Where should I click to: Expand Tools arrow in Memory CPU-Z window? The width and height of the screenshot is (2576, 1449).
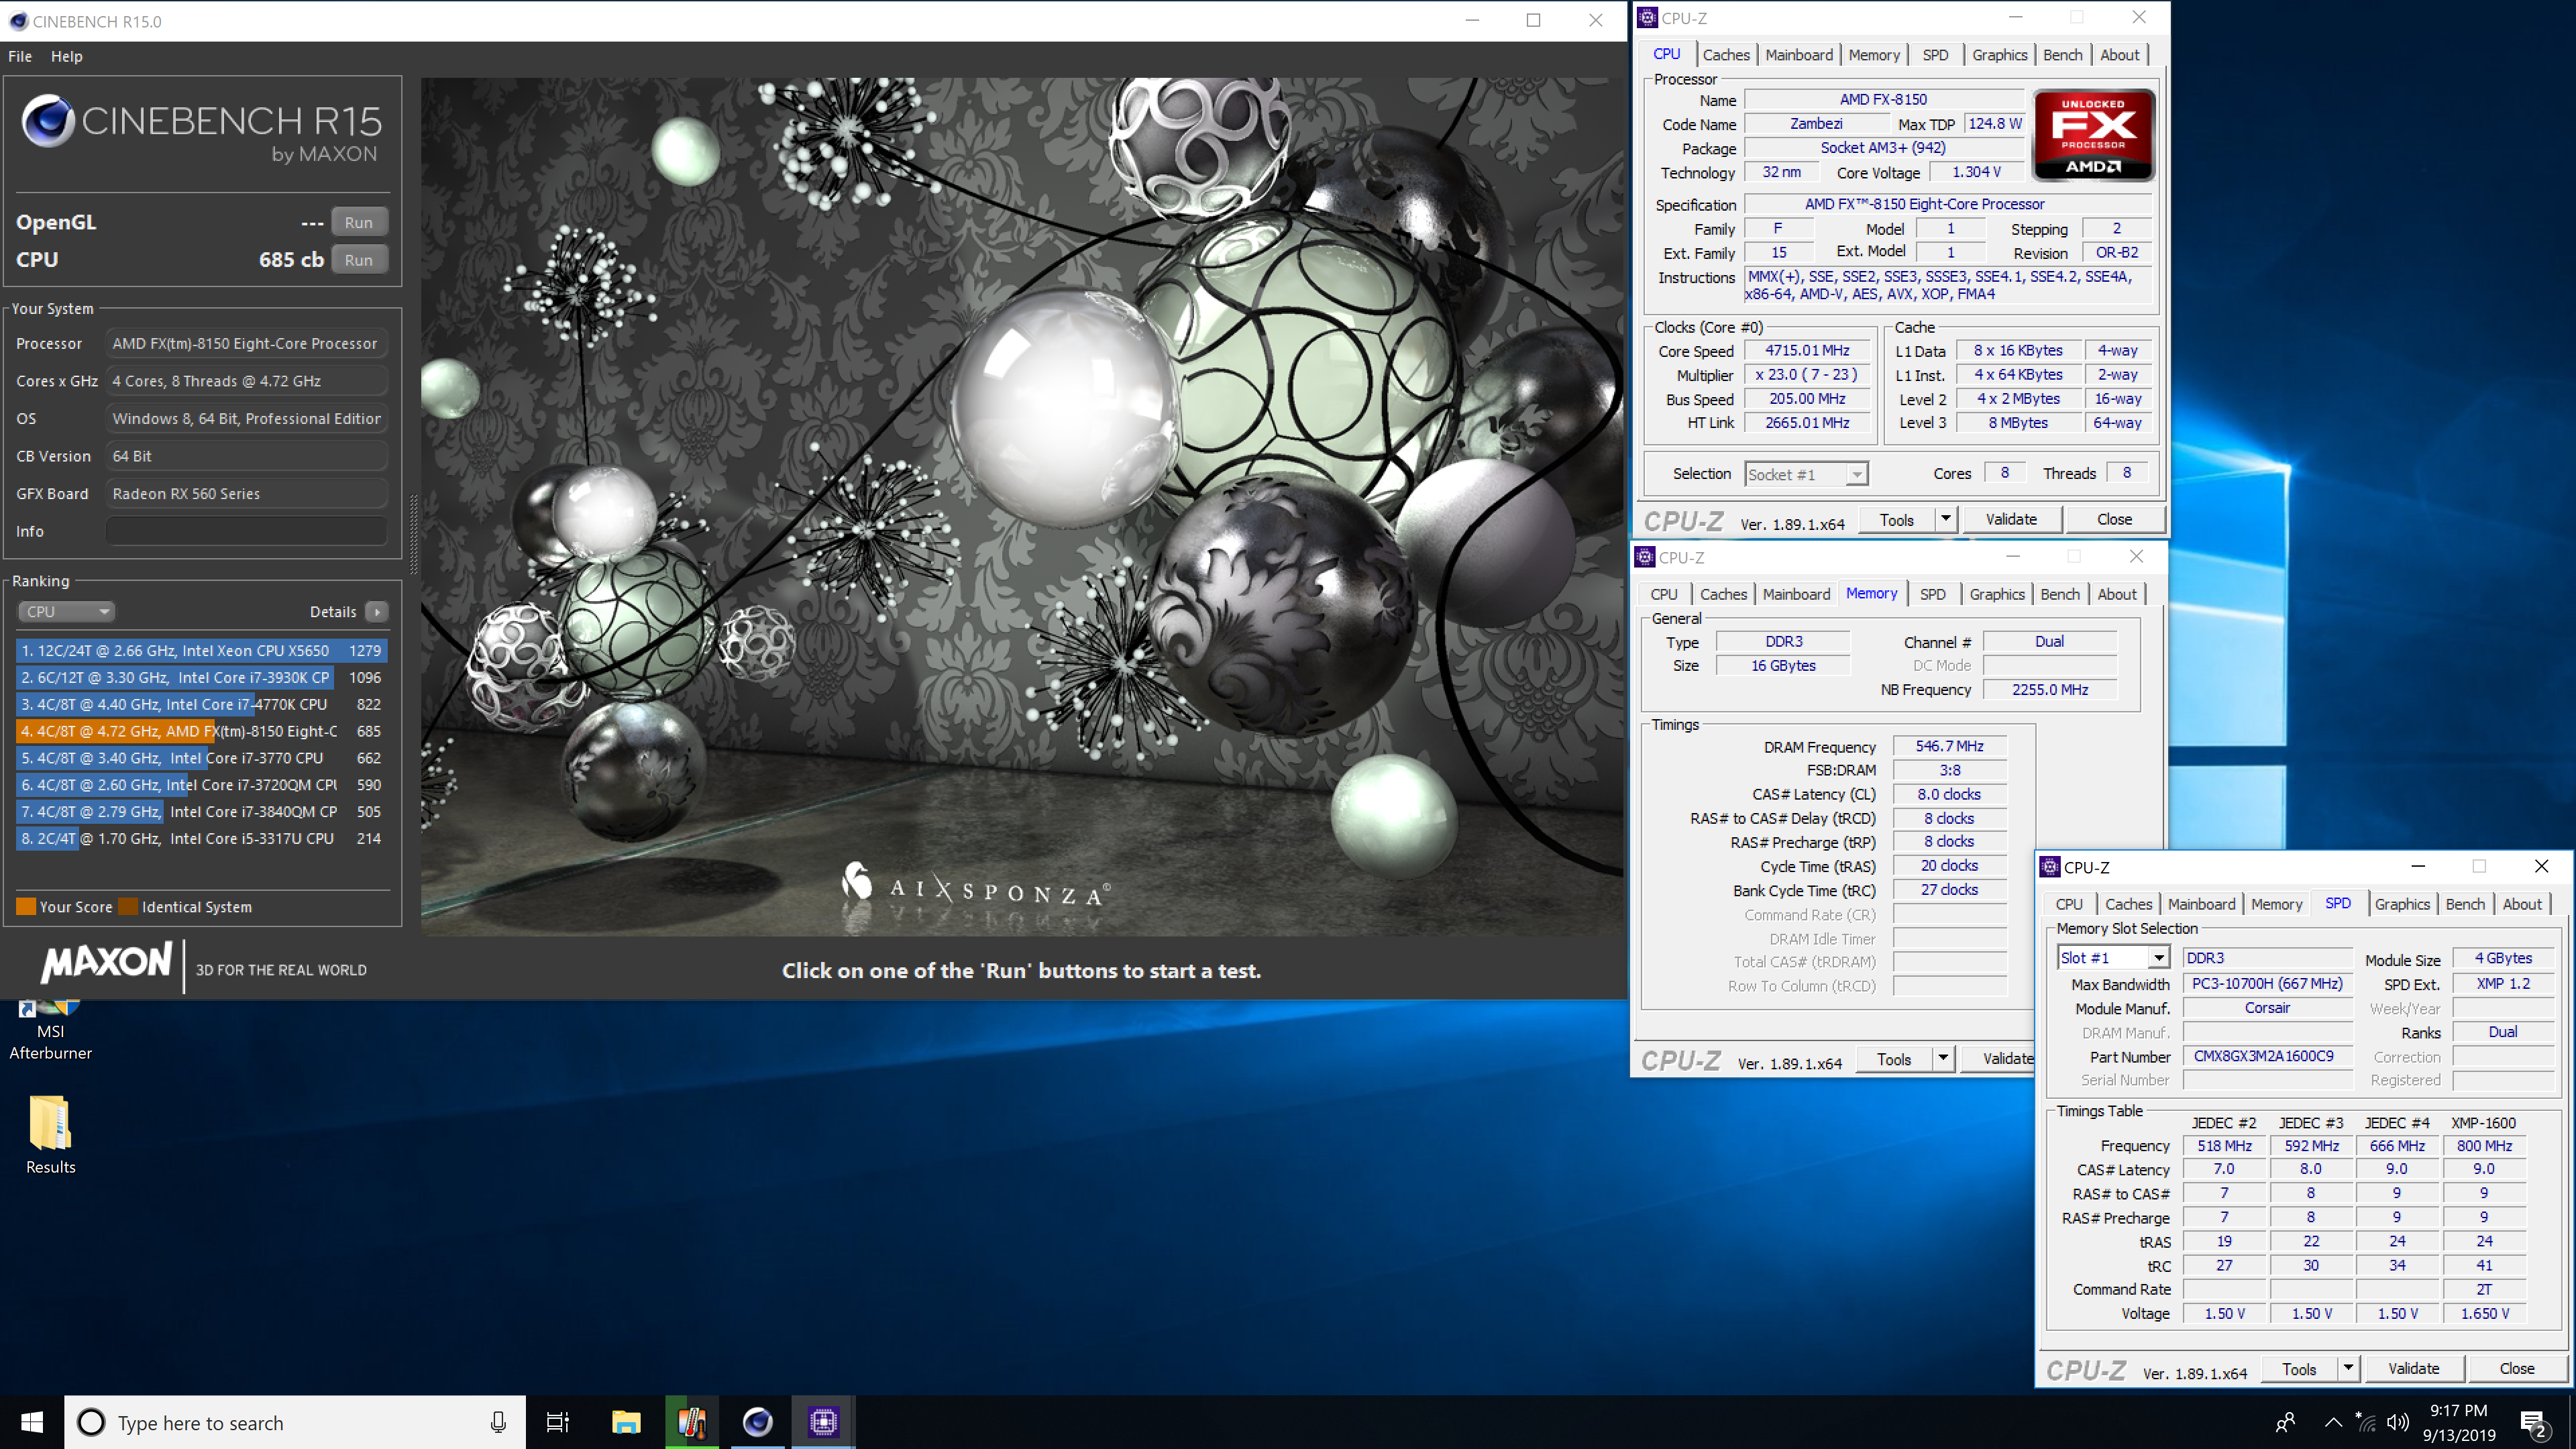[x=1942, y=1059]
